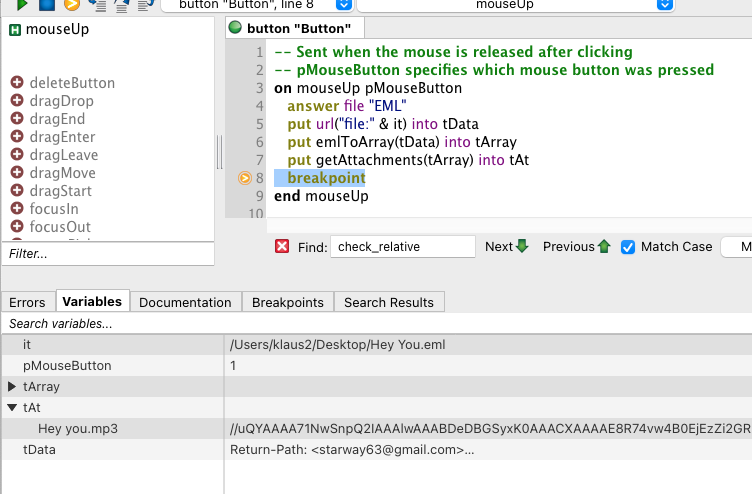The height and width of the screenshot is (494, 752).
Task: Collapse the tAt variable
Action: (x=12, y=408)
